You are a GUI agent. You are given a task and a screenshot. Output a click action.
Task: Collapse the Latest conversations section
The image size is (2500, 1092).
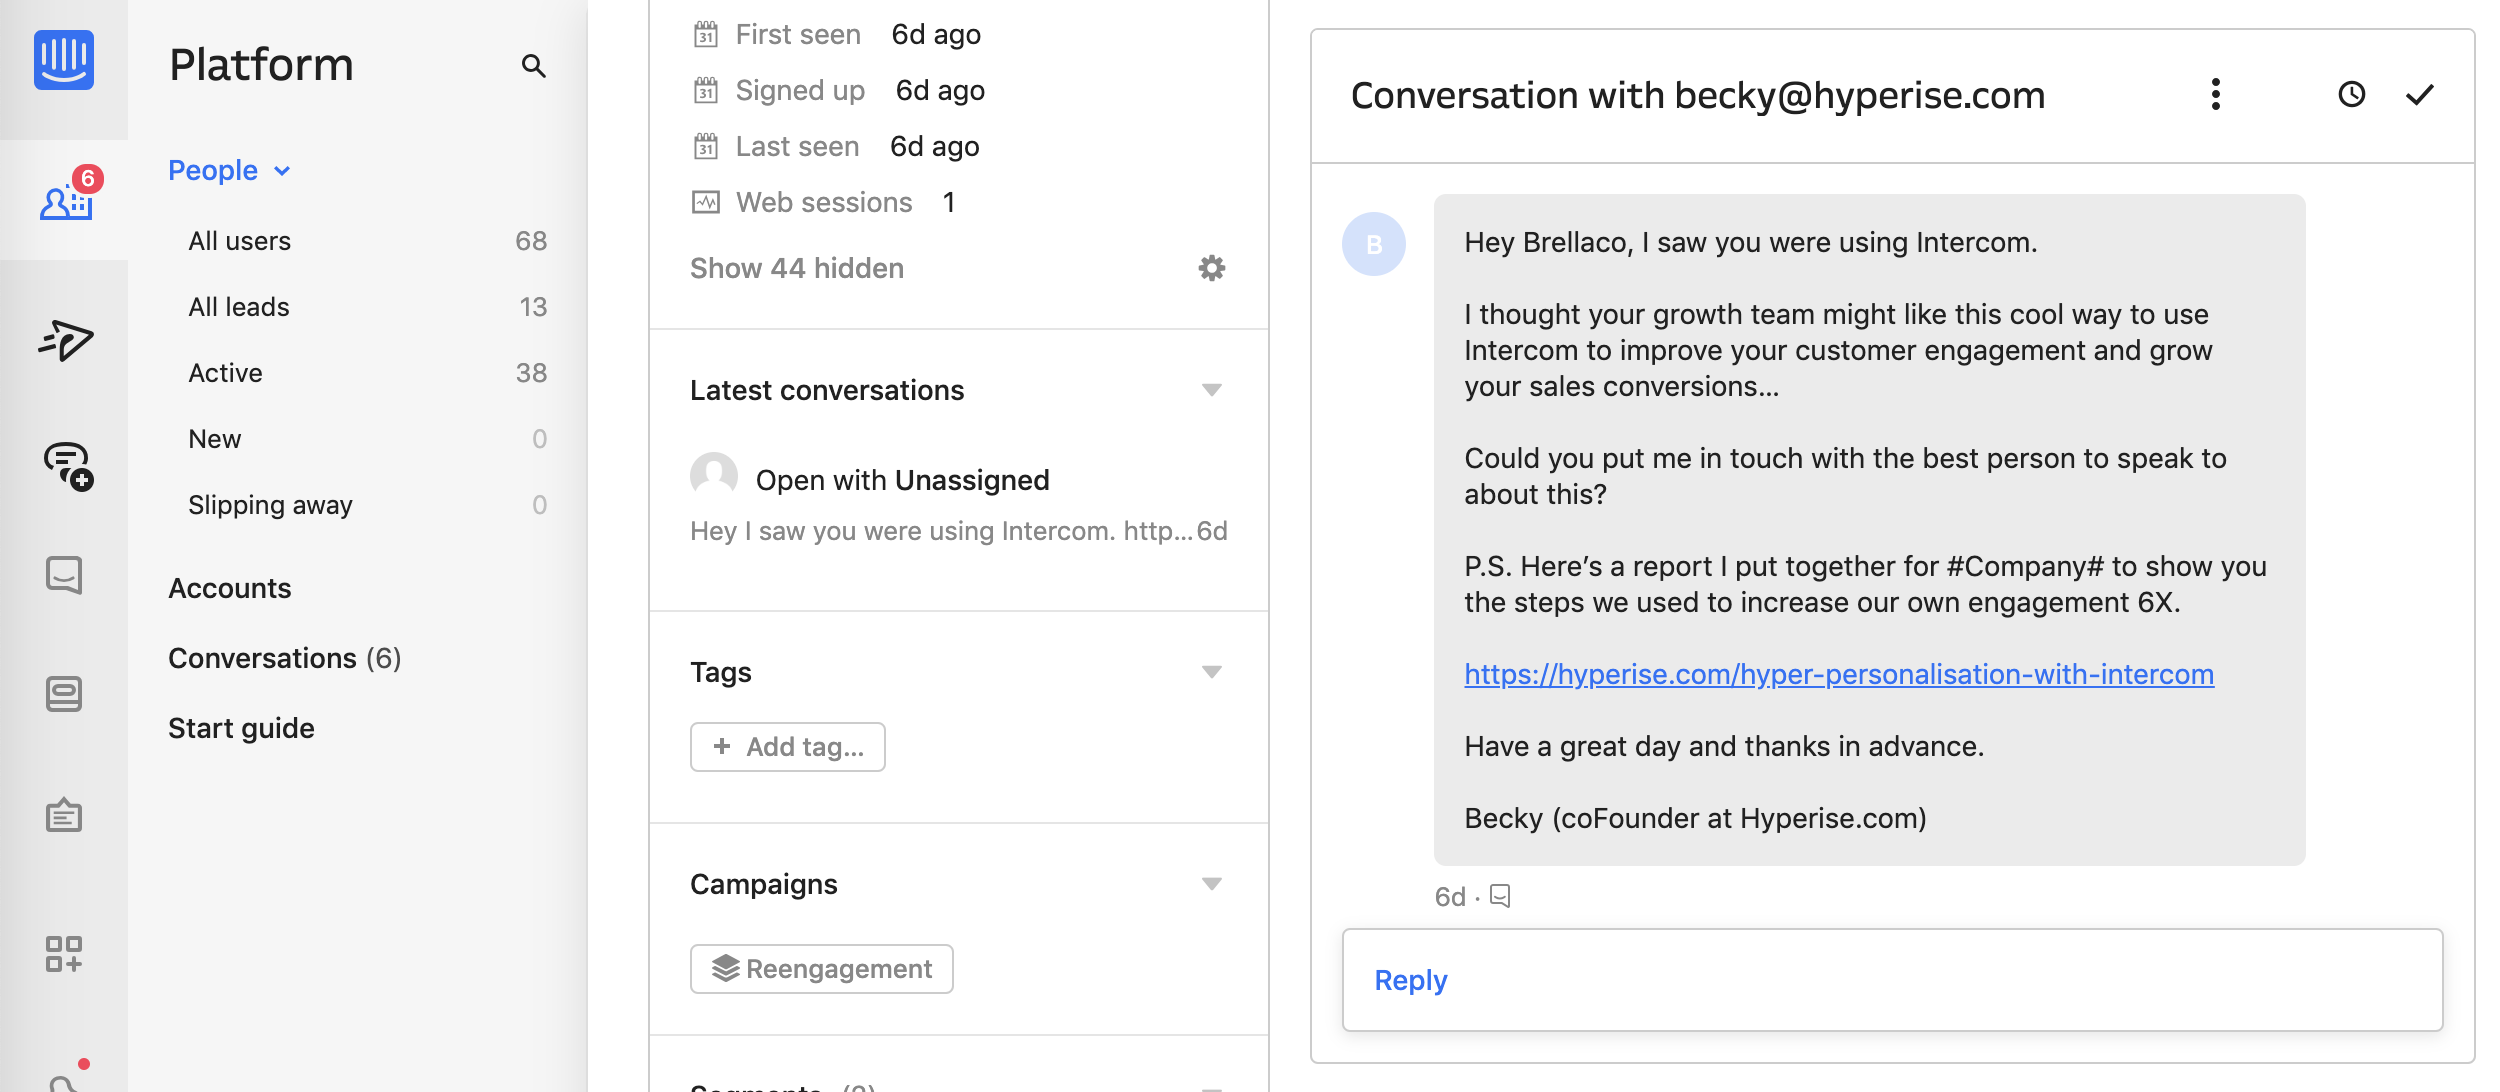pos(1212,390)
